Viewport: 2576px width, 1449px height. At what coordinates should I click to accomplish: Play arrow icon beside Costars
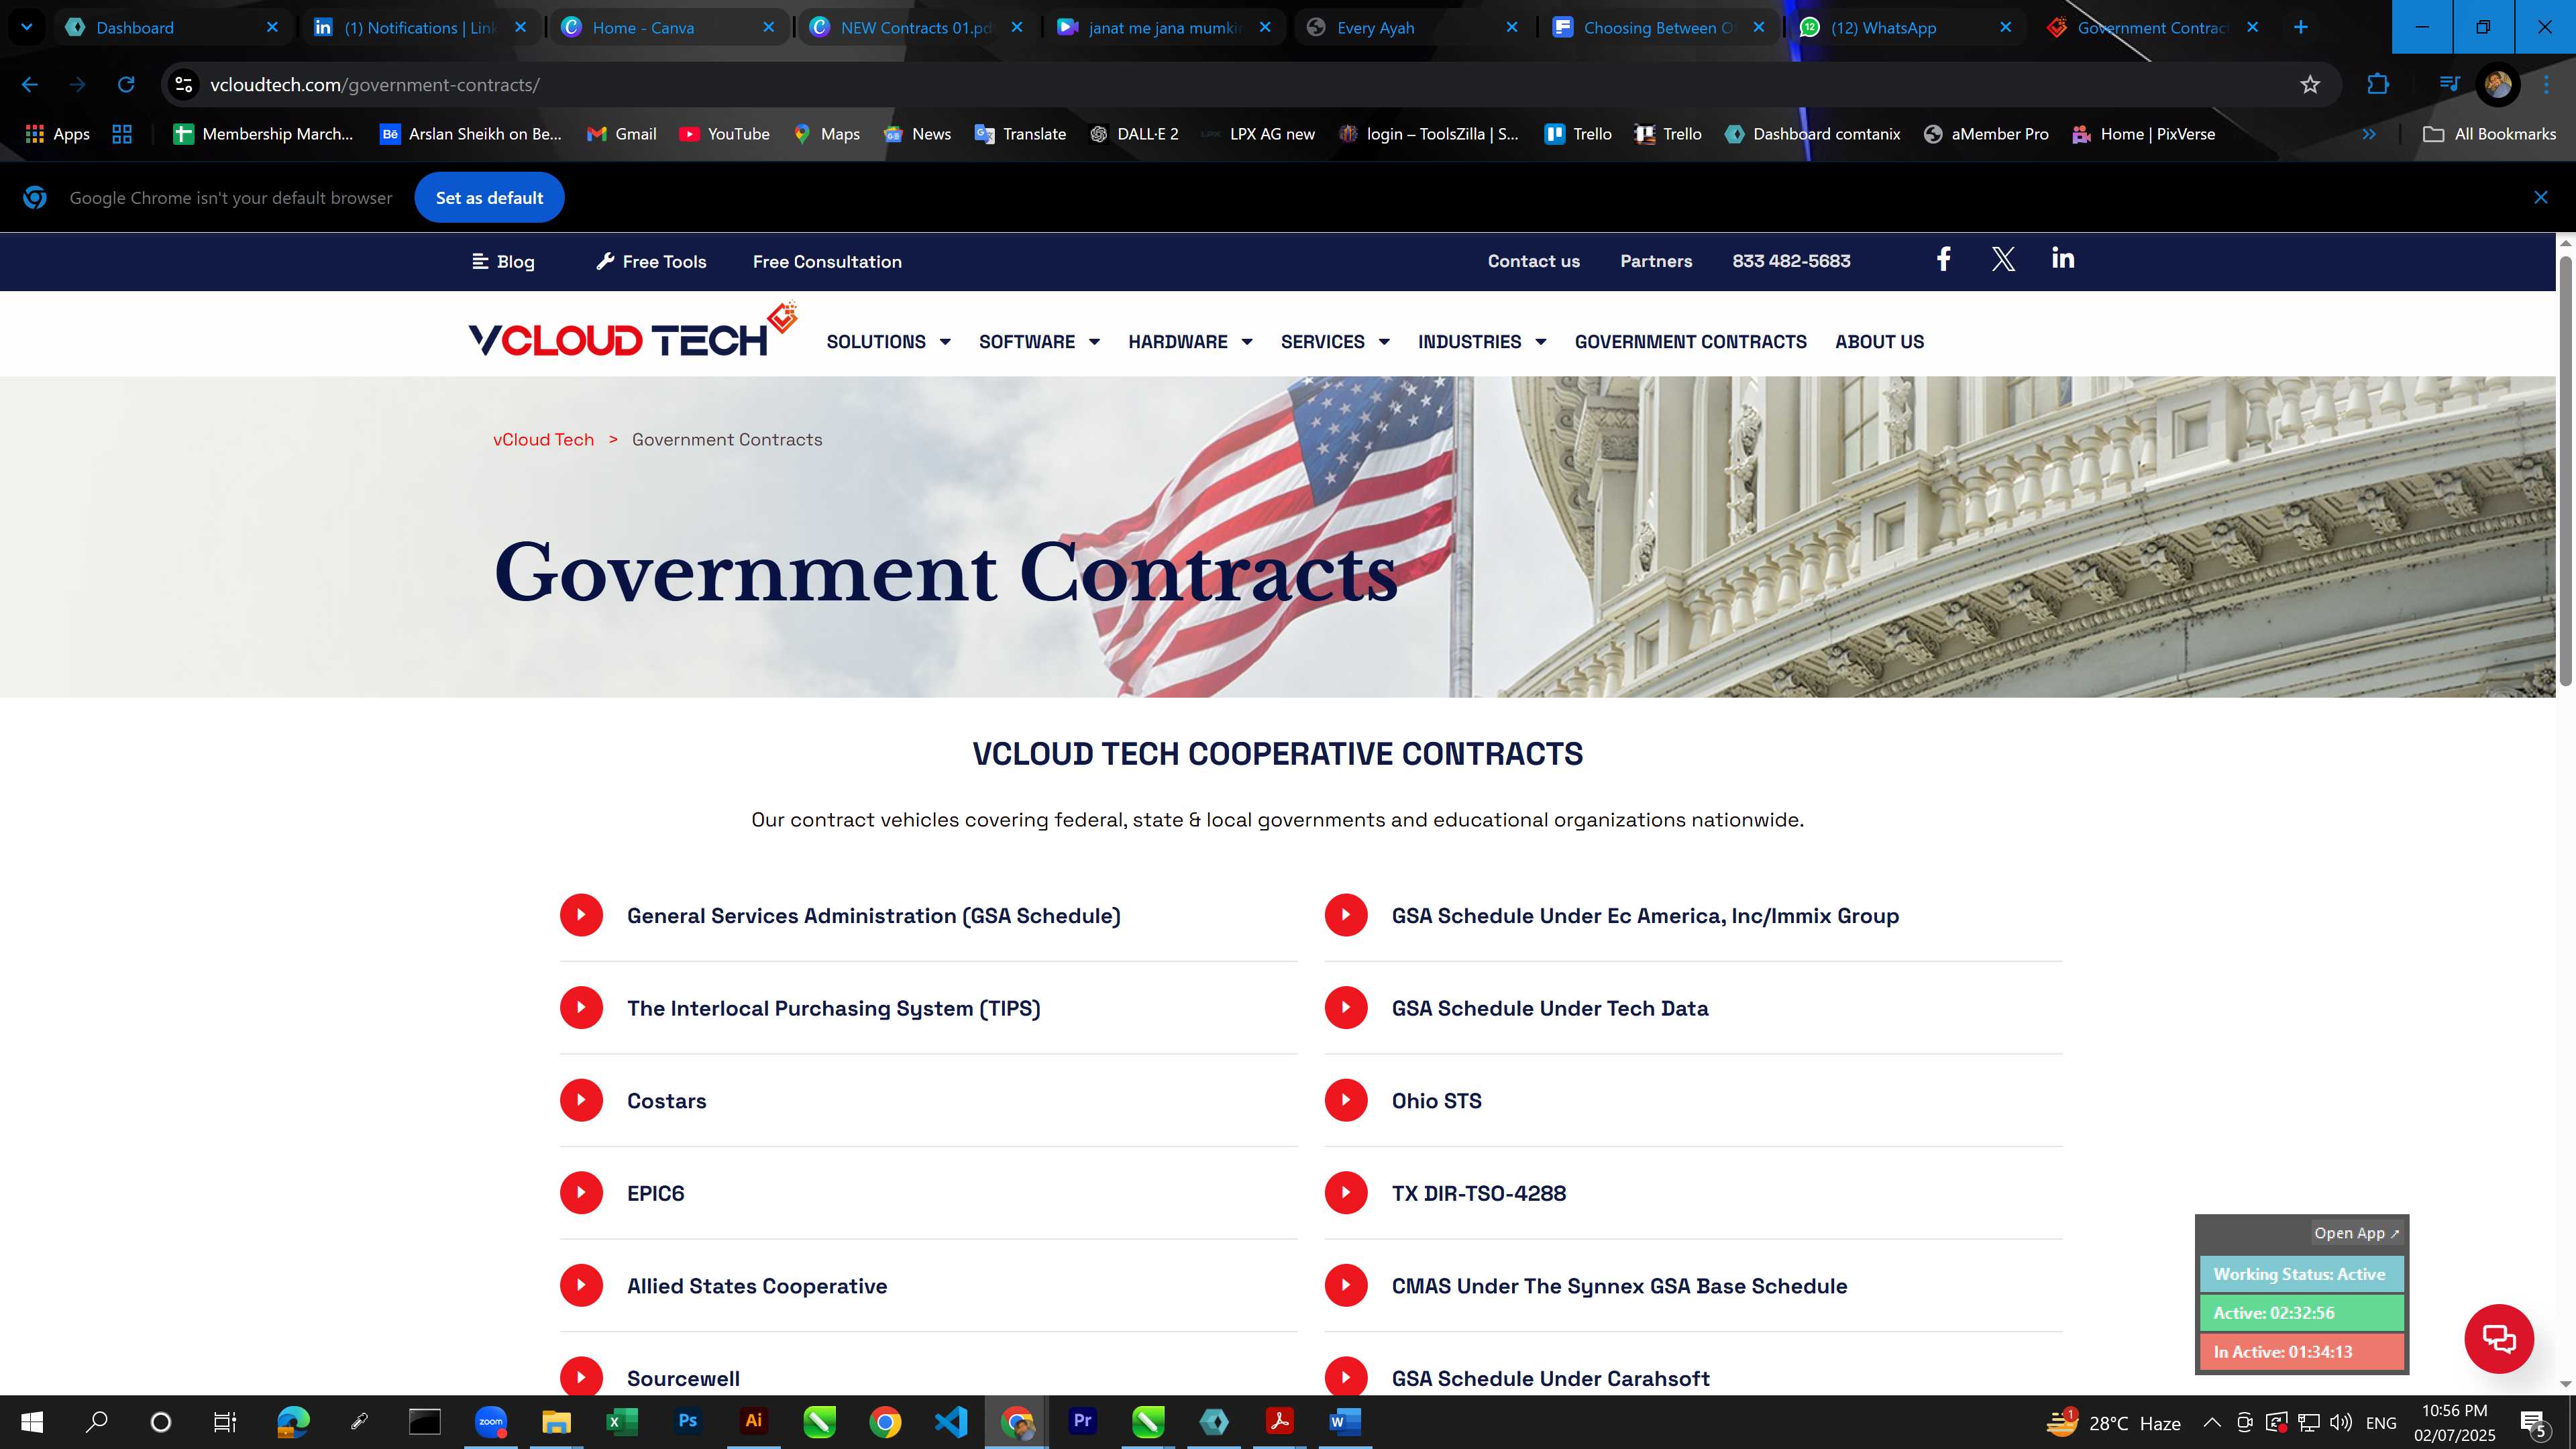coord(581,1100)
